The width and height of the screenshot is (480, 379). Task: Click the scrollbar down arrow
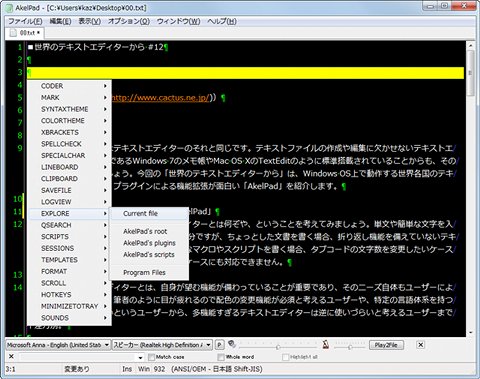pos(471,332)
